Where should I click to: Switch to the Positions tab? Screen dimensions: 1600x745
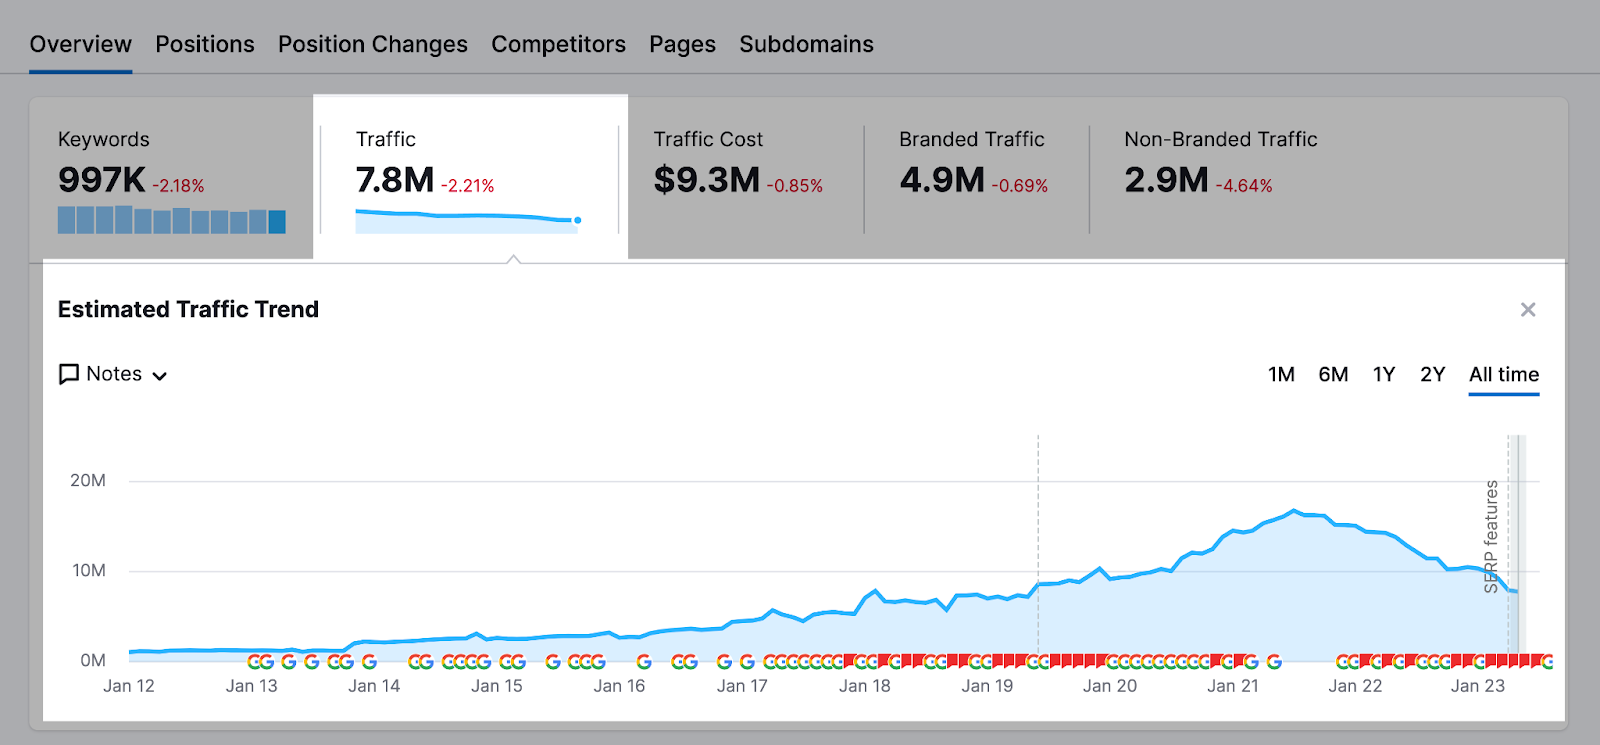[205, 44]
